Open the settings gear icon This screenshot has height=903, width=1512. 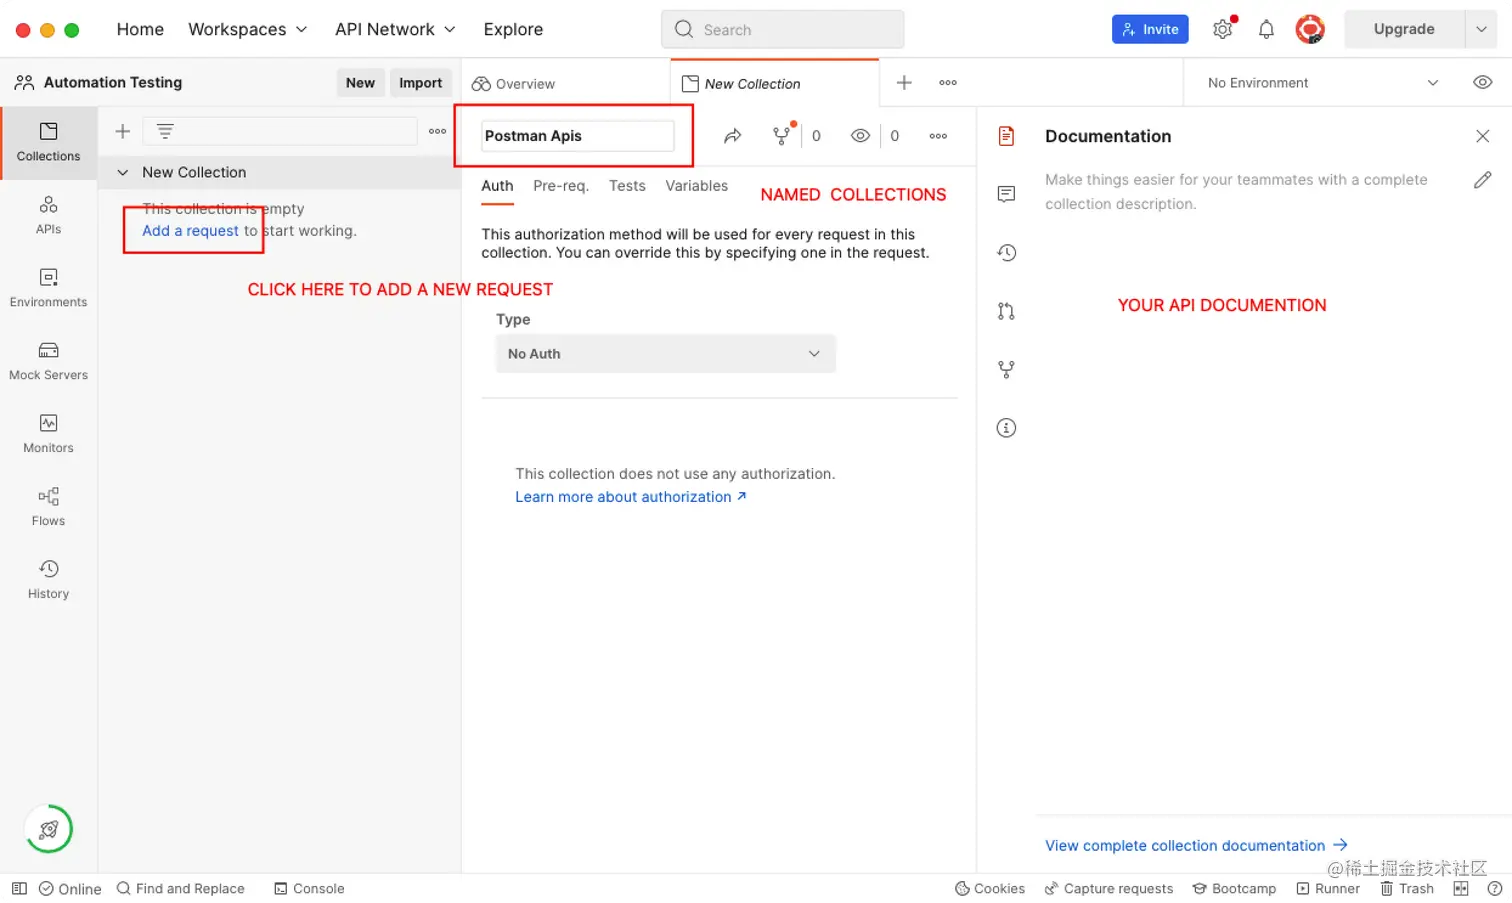pyautogui.click(x=1222, y=29)
